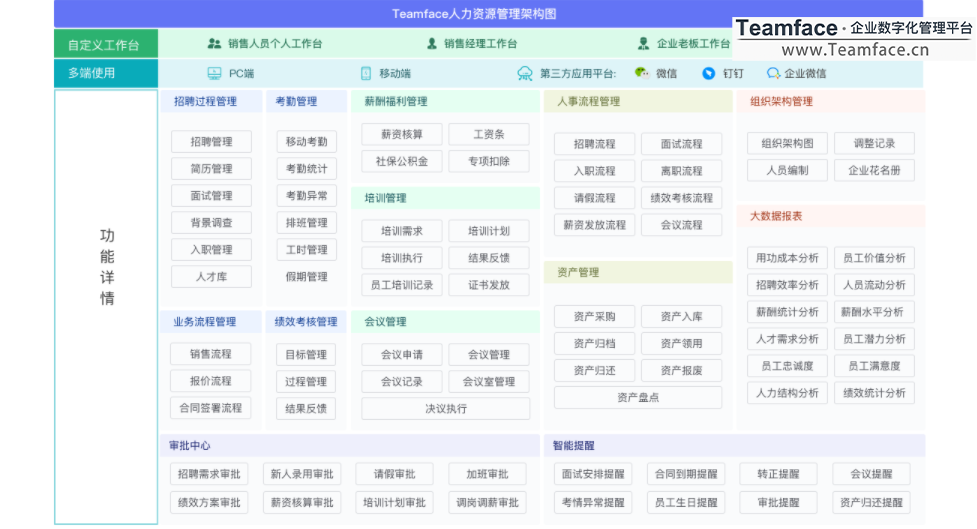Screen dimensions: 977x529
Task: Open 请假审批 in 审批中心
Action: 393,474
